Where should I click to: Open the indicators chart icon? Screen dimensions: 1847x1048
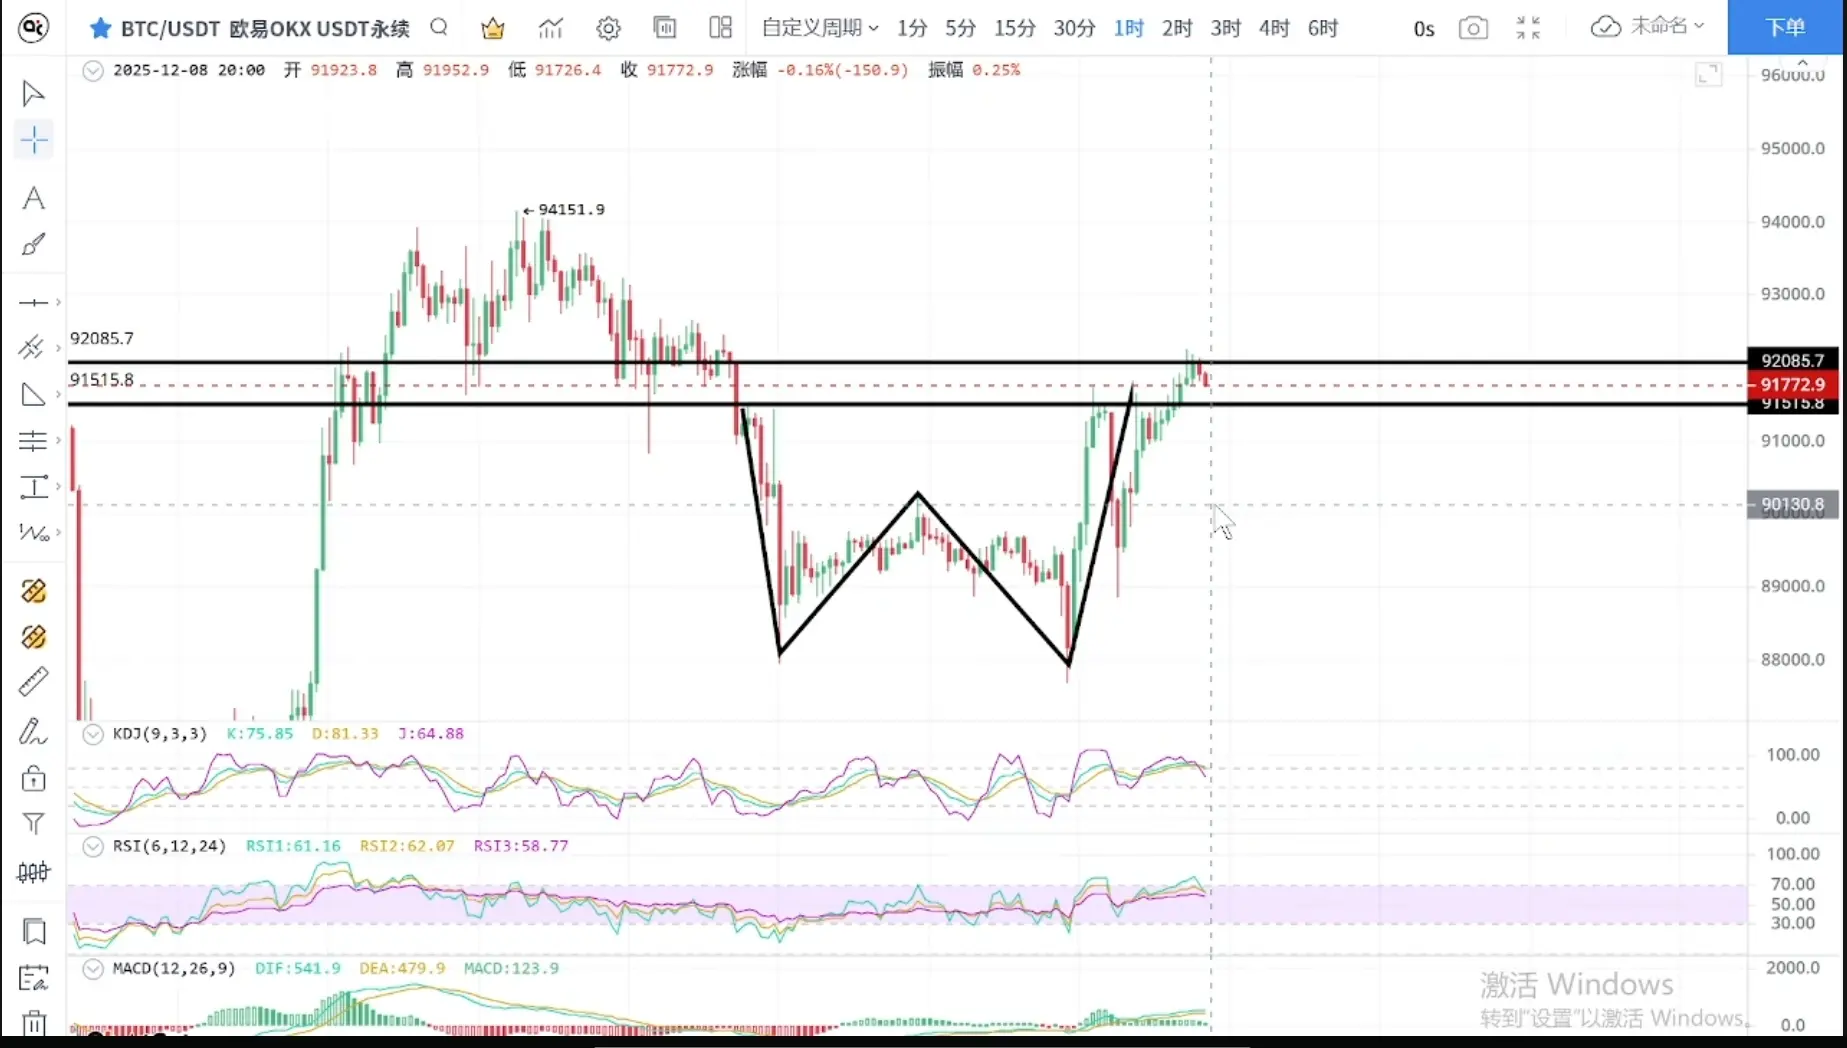551,28
